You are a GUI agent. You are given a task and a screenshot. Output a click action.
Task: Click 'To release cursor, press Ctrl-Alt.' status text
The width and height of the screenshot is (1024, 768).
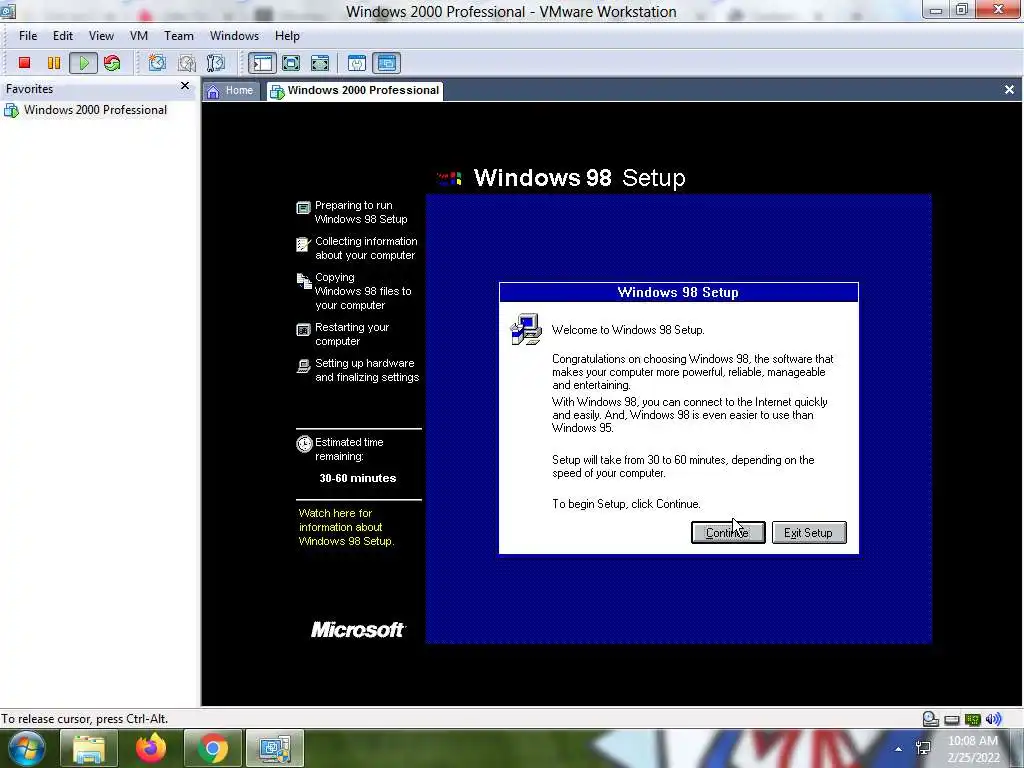pos(85,718)
